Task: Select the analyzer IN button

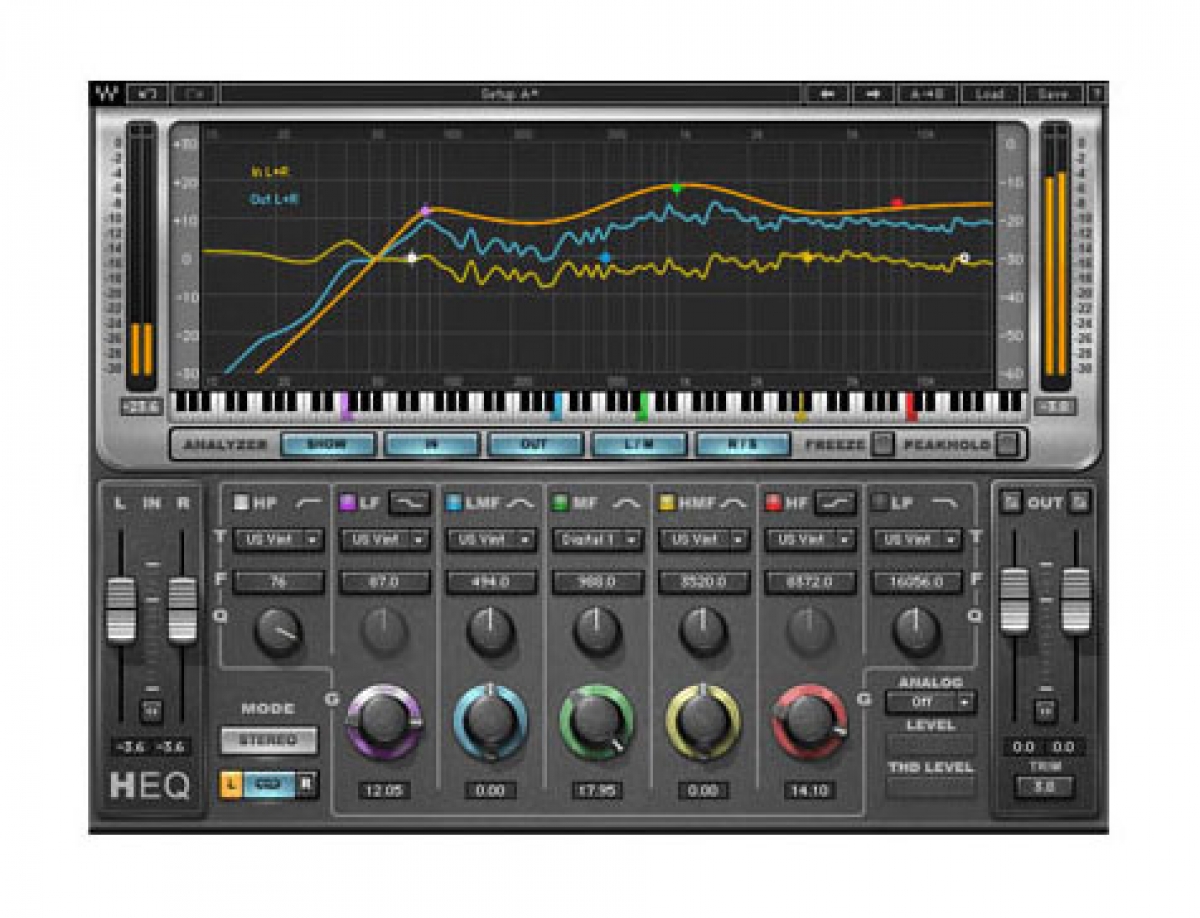Action: click(432, 444)
